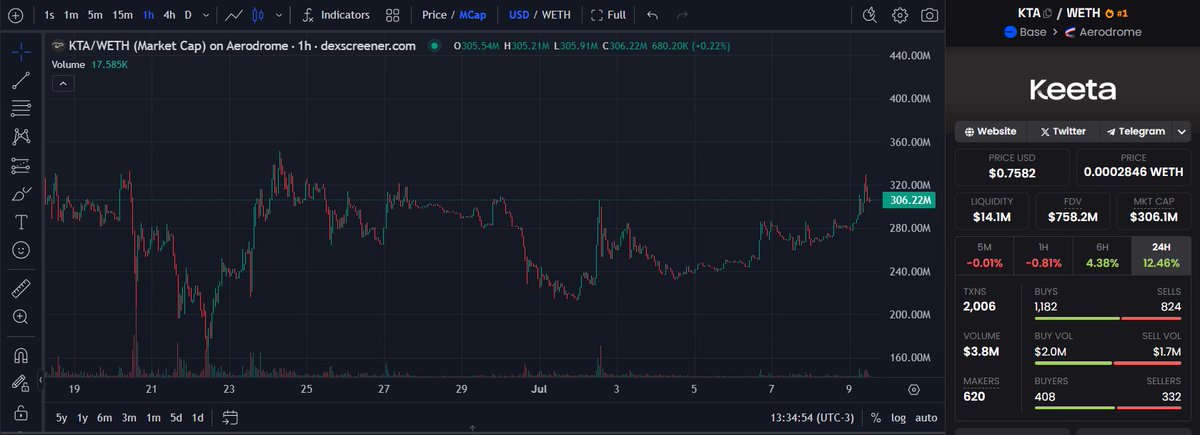Open quick search icon in top toolbar

870,15
